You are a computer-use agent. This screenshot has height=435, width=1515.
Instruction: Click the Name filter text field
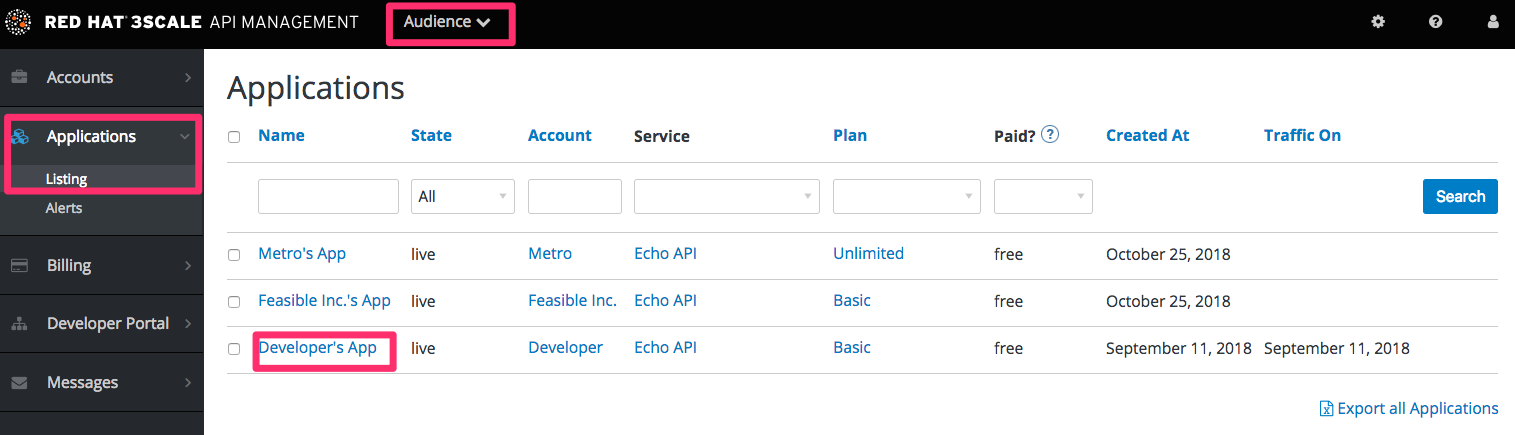pos(328,196)
